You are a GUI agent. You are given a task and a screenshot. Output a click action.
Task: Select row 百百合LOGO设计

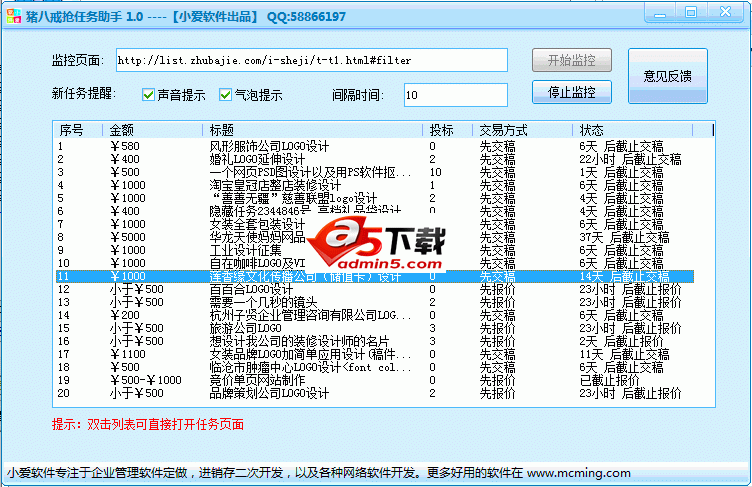click(374, 289)
